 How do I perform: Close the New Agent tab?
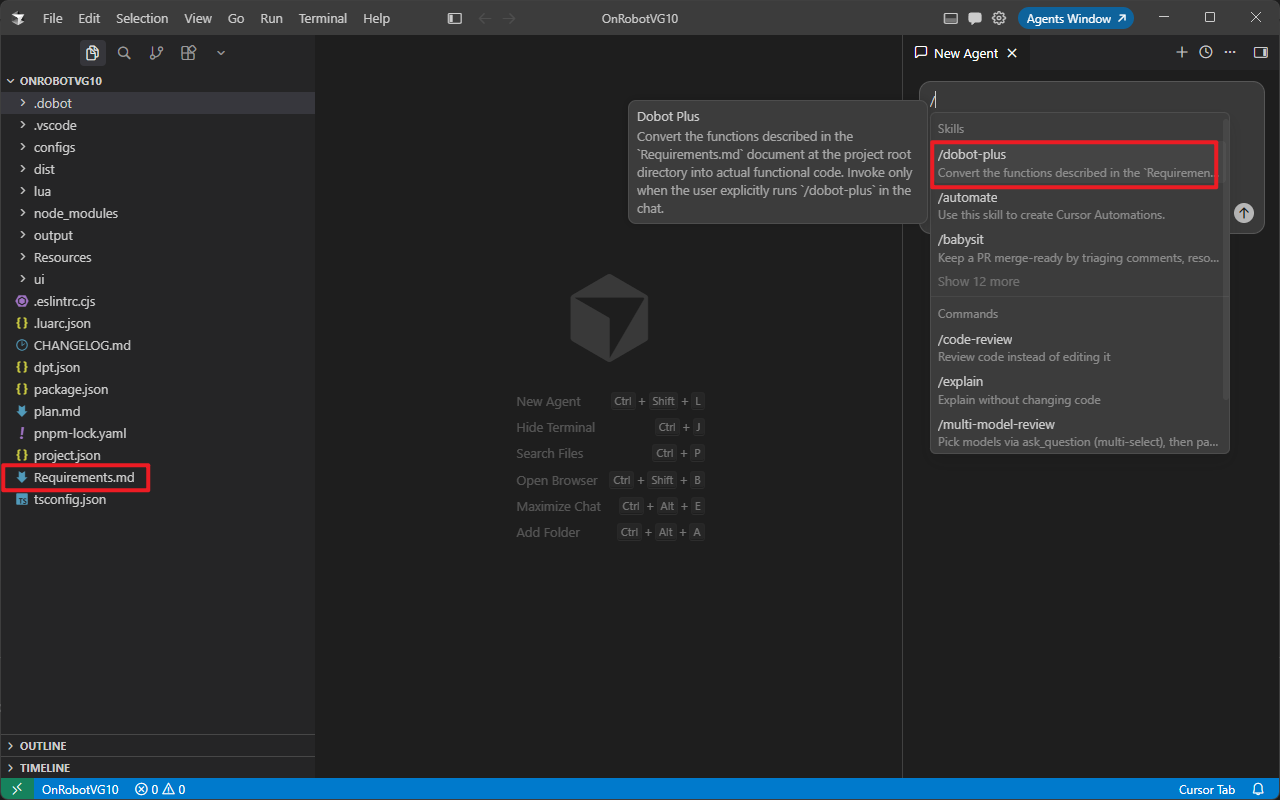coord(1012,53)
